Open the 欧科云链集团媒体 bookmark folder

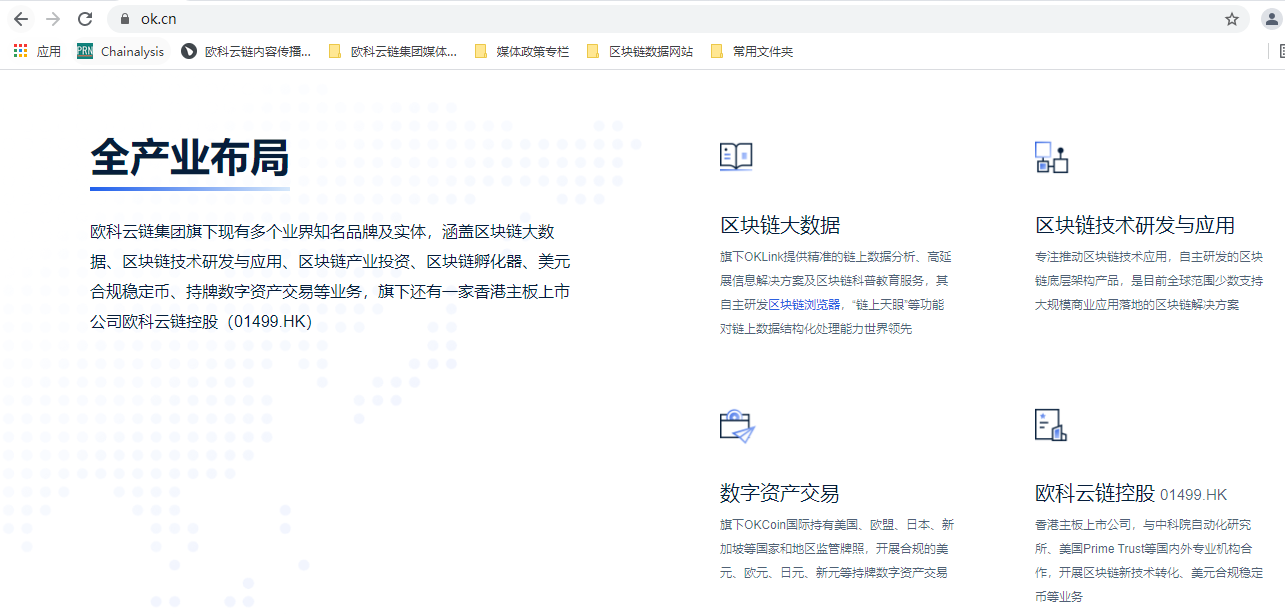pos(392,51)
